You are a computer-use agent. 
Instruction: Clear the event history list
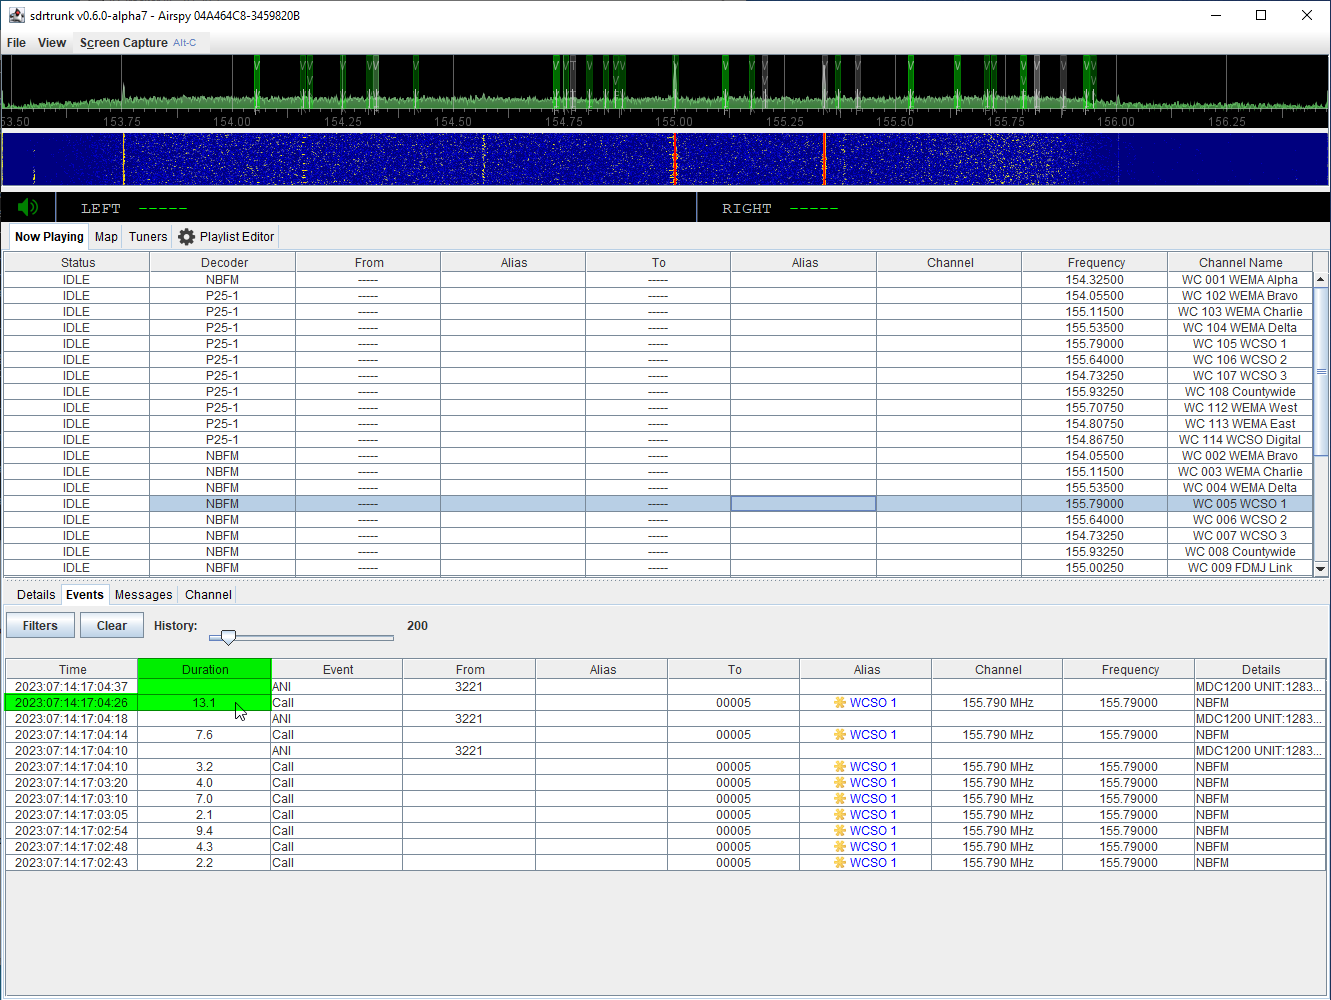pos(111,625)
